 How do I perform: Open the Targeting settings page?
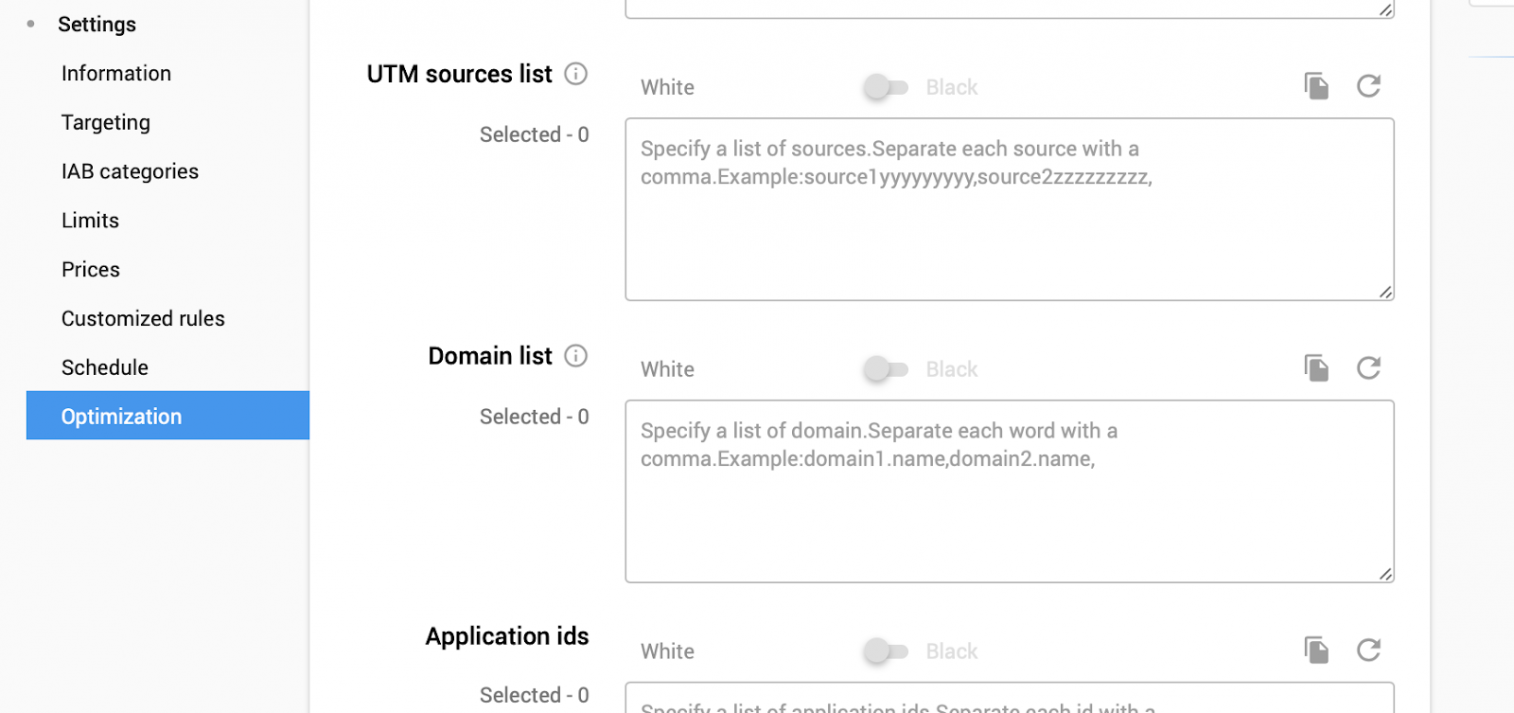tap(106, 122)
